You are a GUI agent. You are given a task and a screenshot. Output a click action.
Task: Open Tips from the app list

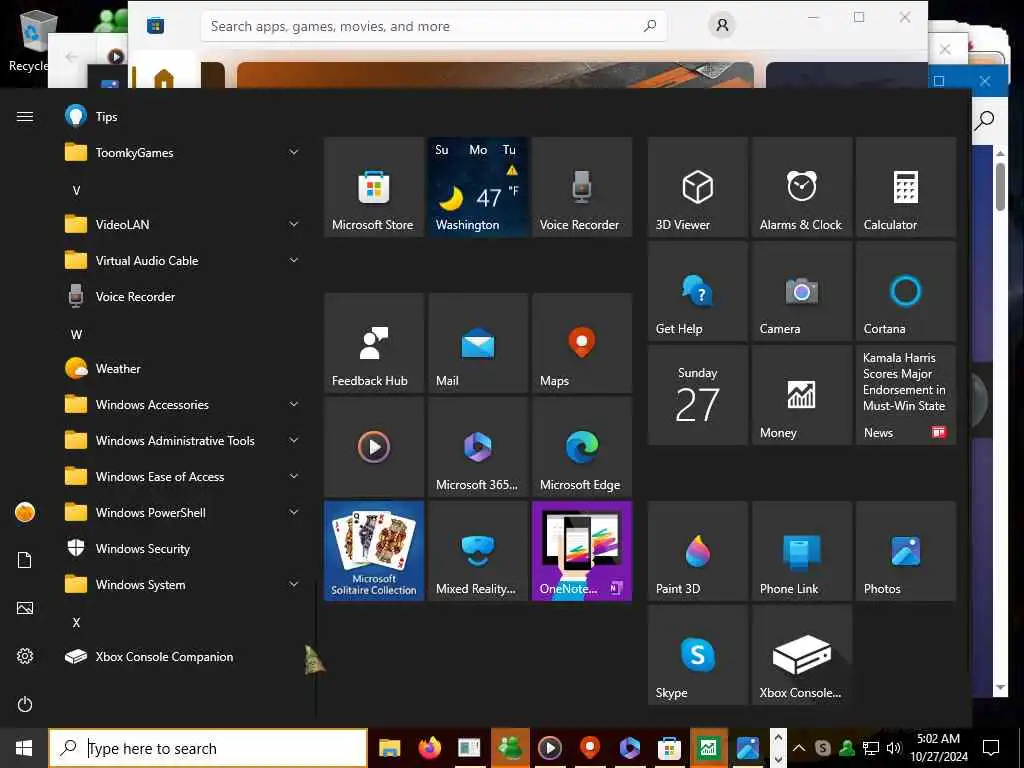pyautogui.click(x=183, y=116)
